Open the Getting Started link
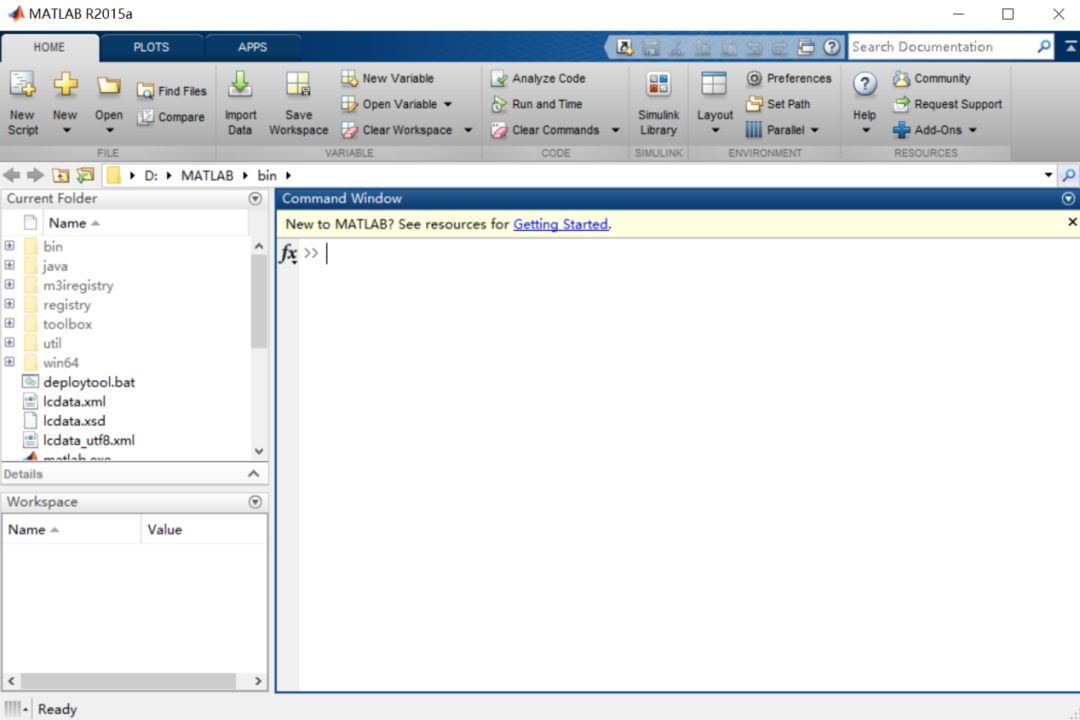The width and height of the screenshot is (1080, 720). pos(561,225)
